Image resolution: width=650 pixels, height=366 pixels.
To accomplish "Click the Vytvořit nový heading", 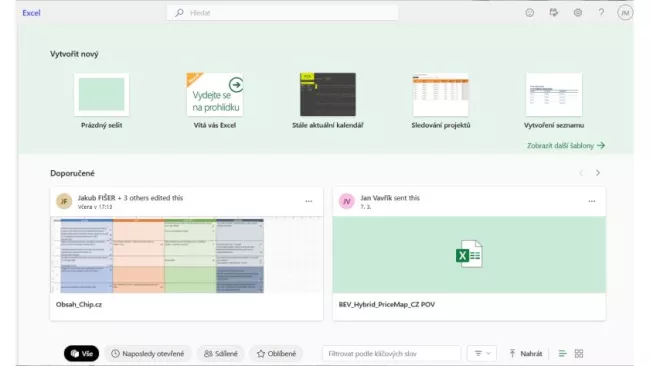I will click(x=74, y=54).
